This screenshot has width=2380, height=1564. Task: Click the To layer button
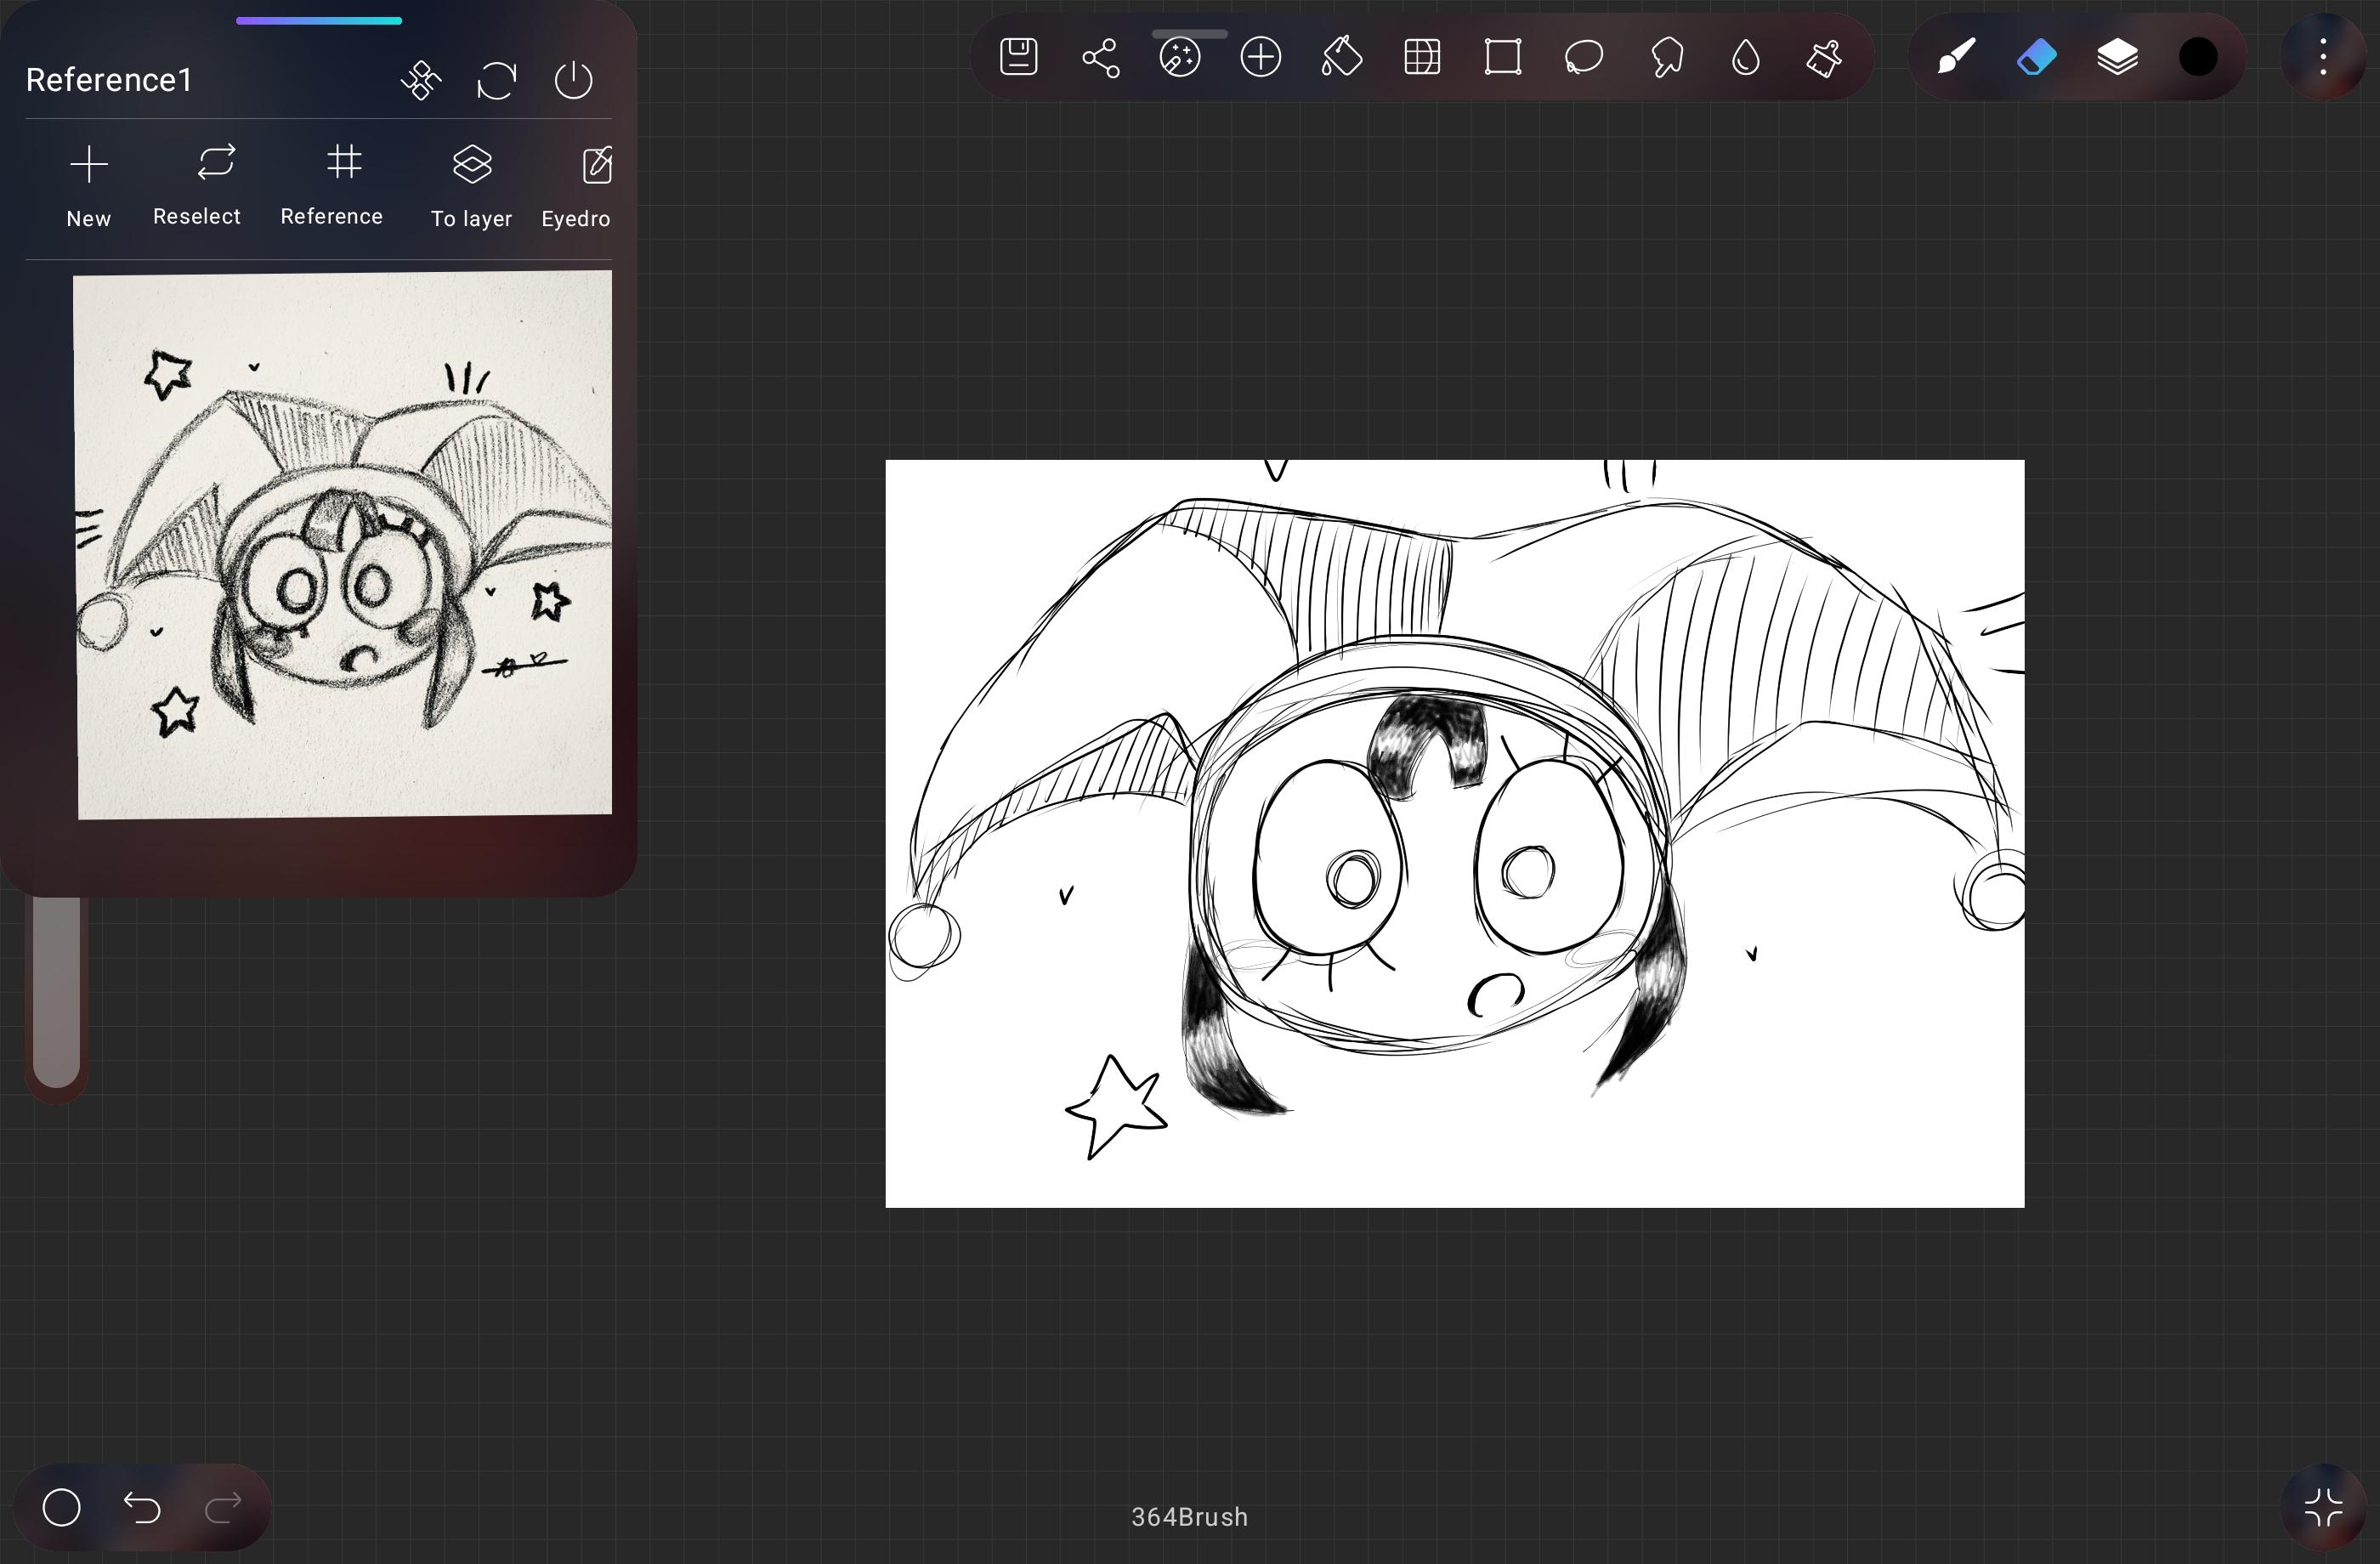471,186
